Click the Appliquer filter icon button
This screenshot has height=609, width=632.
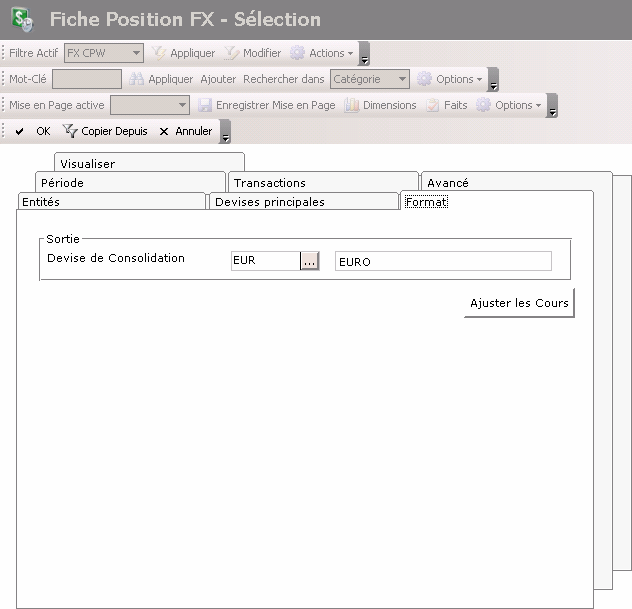(x=183, y=53)
